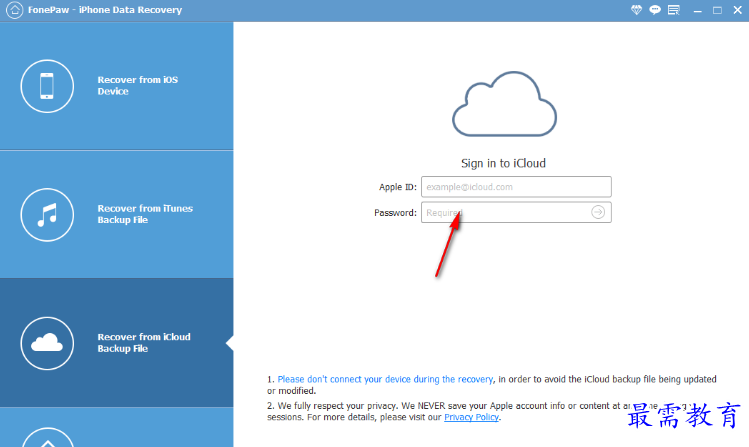
Task: Click the 'Sign in to iCloud' heading
Action: 503,163
